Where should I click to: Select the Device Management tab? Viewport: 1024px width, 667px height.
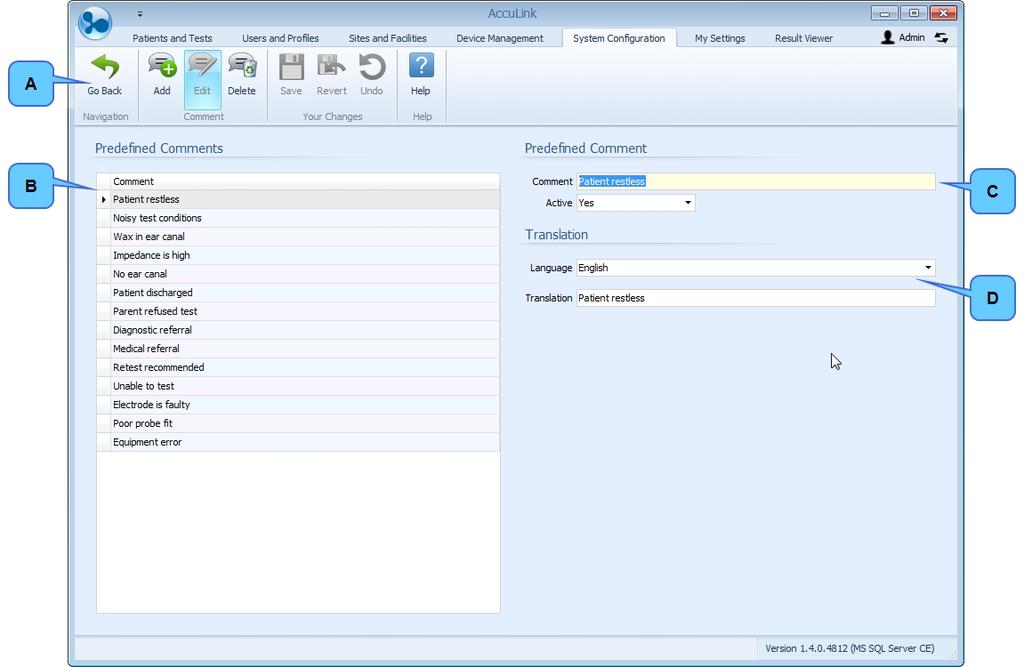(x=500, y=38)
